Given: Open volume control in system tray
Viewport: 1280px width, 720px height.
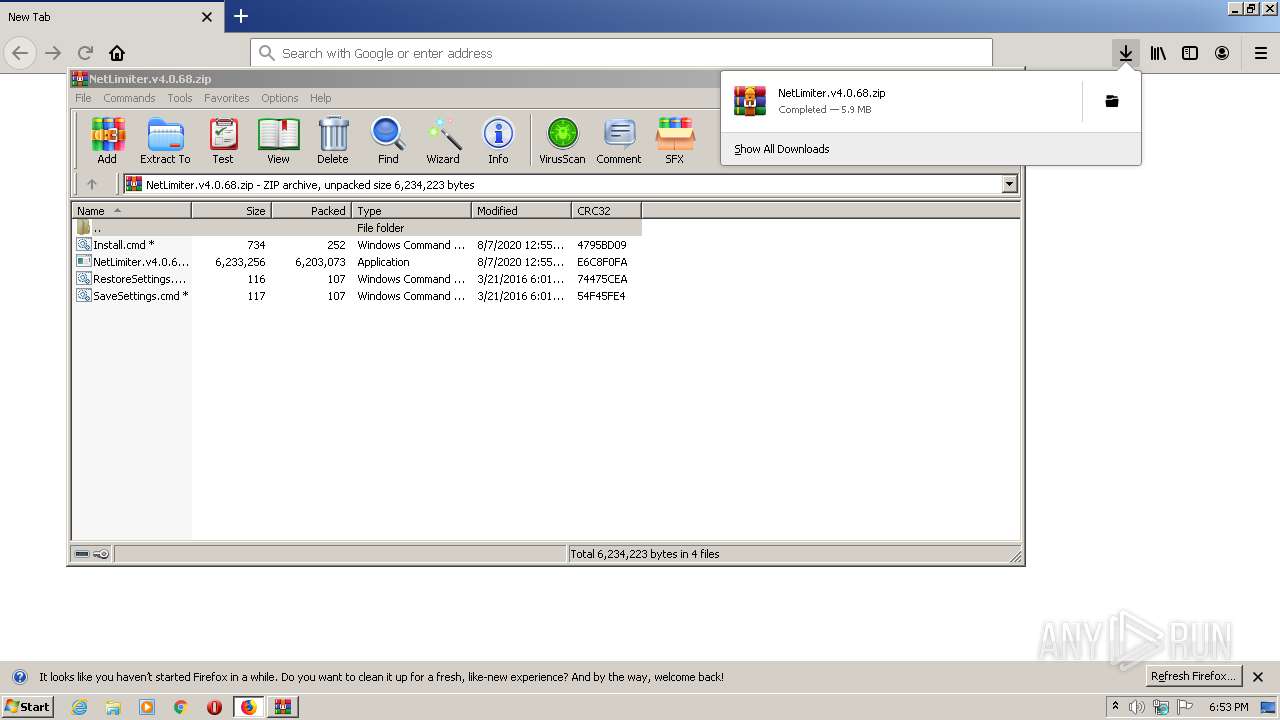Looking at the screenshot, I should (x=1137, y=707).
